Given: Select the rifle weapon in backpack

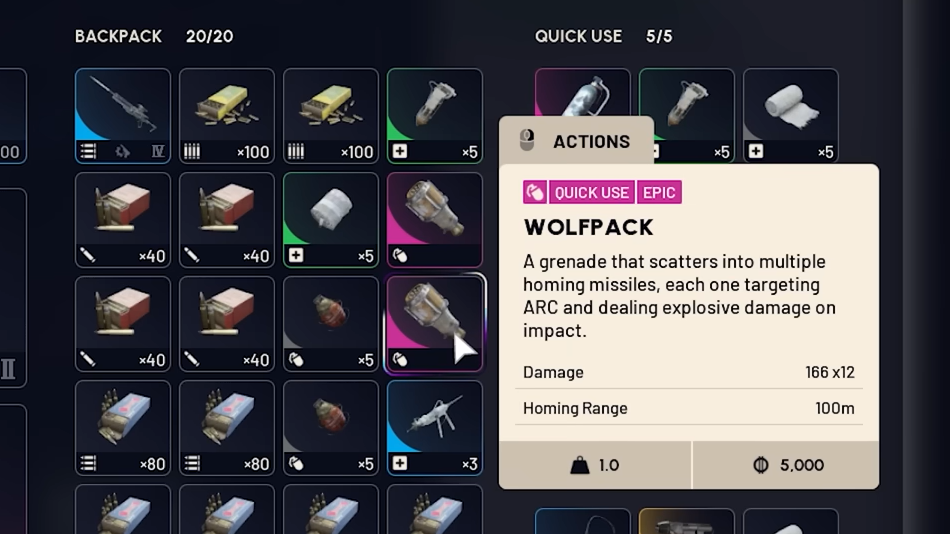Looking at the screenshot, I should pos(123,115).
